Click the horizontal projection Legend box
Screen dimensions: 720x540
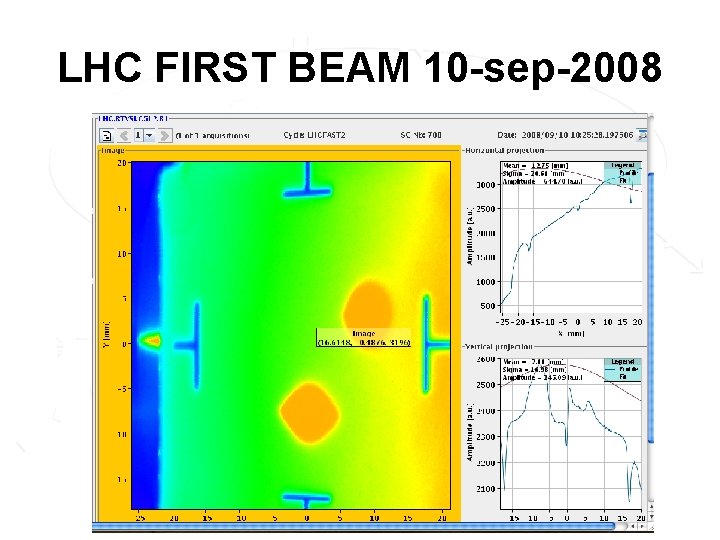pyautogui.click(x=623, y=173)
